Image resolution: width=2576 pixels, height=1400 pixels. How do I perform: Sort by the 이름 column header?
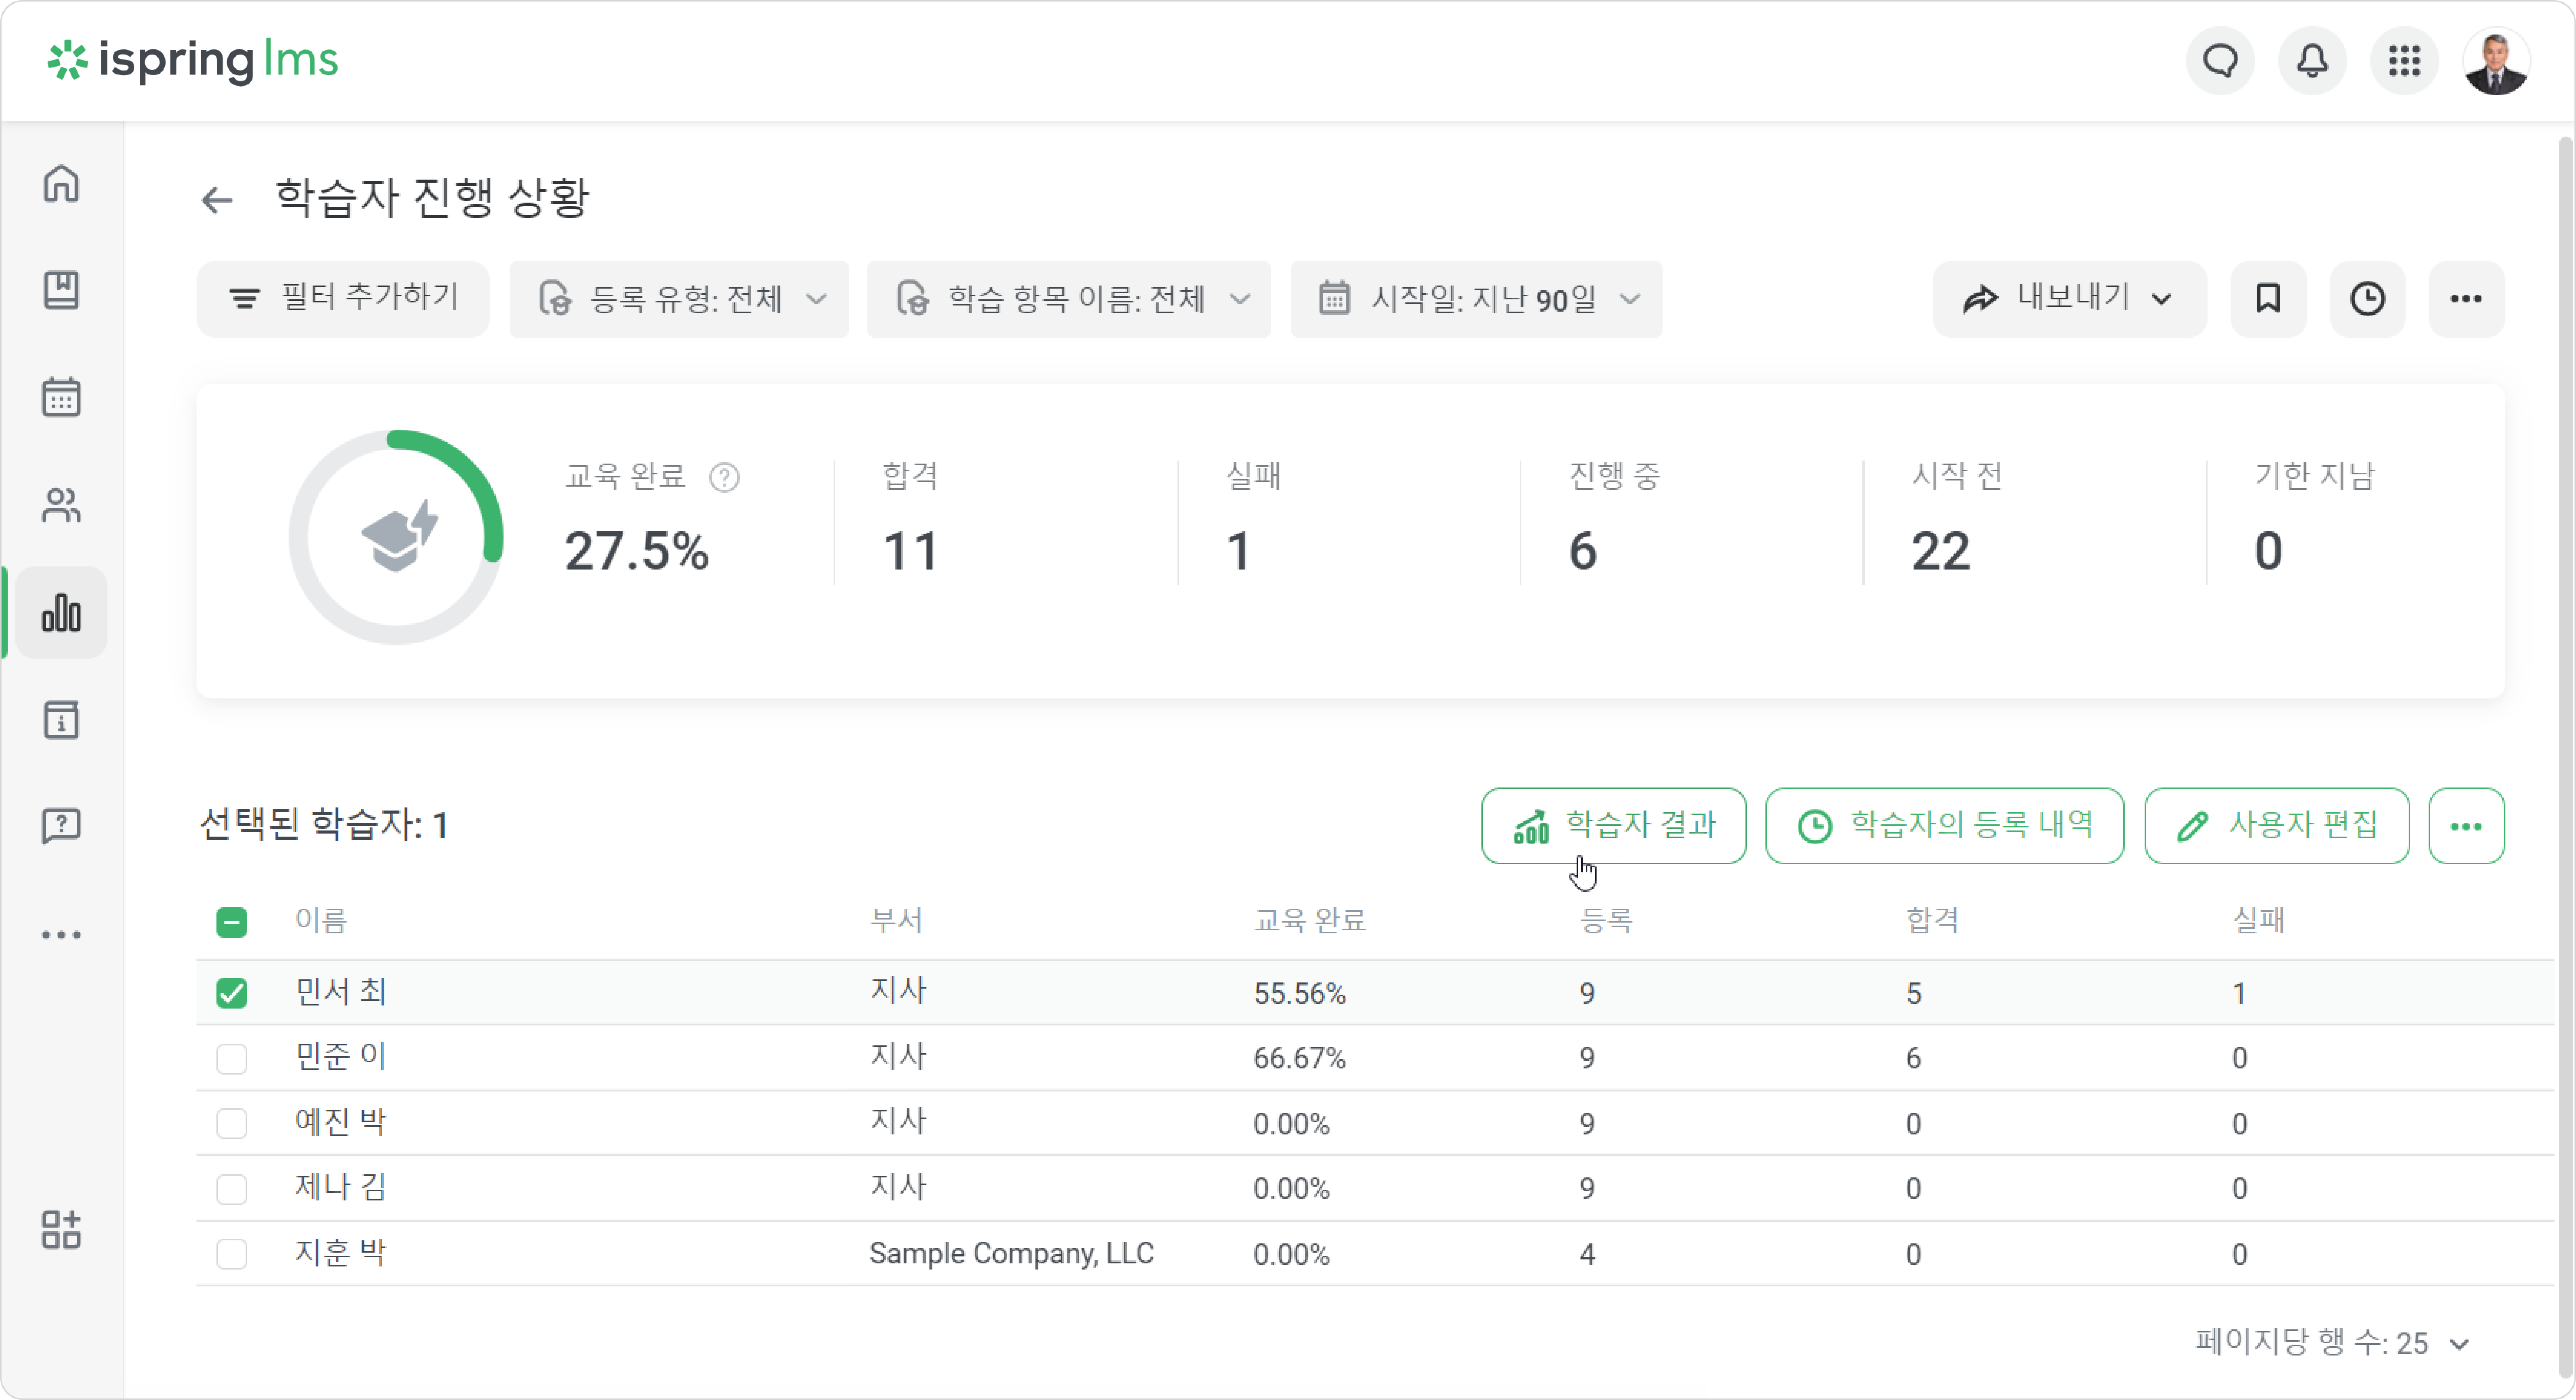pos(320,921)
